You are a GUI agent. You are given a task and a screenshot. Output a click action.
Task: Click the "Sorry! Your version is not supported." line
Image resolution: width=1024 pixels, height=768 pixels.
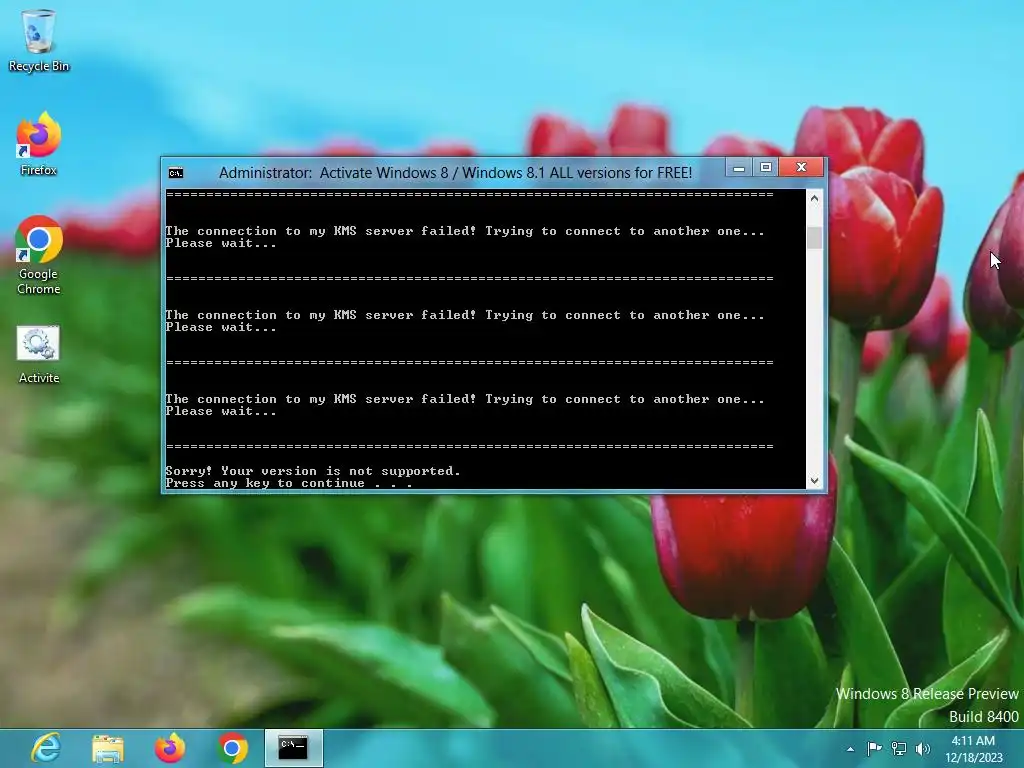[313, 471]
